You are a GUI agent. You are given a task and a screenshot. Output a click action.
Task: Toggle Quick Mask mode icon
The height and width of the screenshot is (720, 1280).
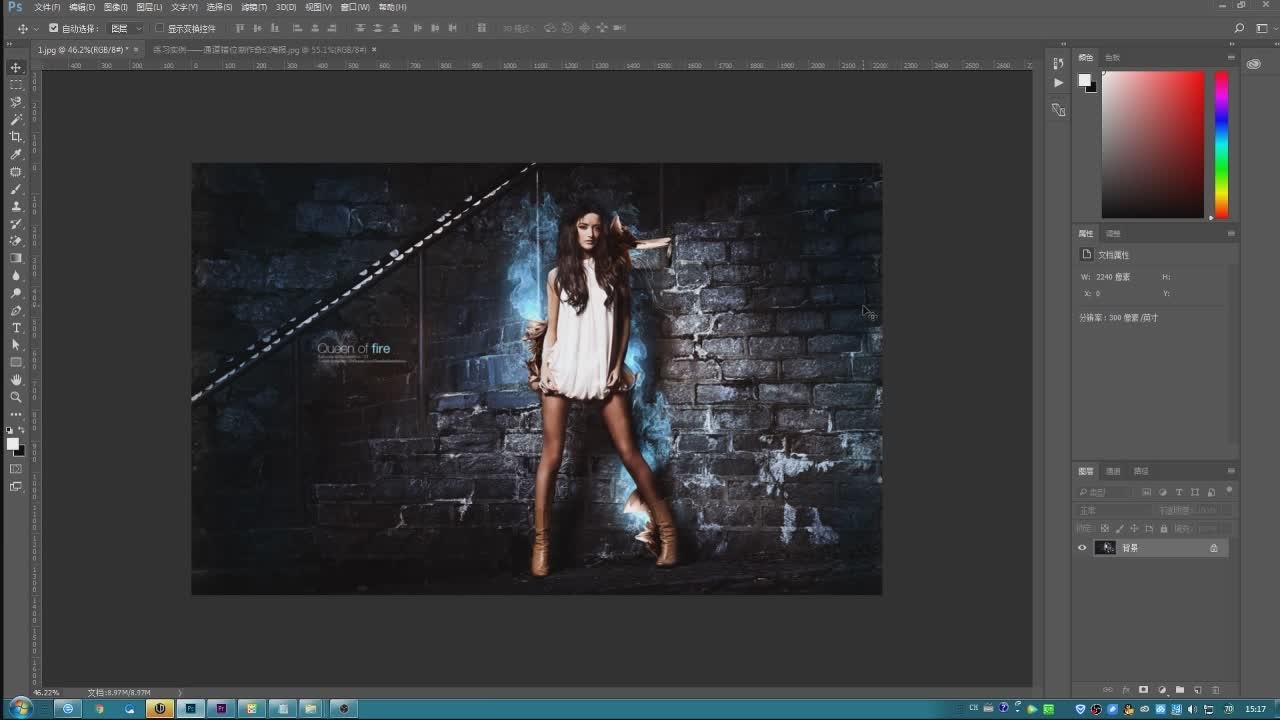[16, 469]
